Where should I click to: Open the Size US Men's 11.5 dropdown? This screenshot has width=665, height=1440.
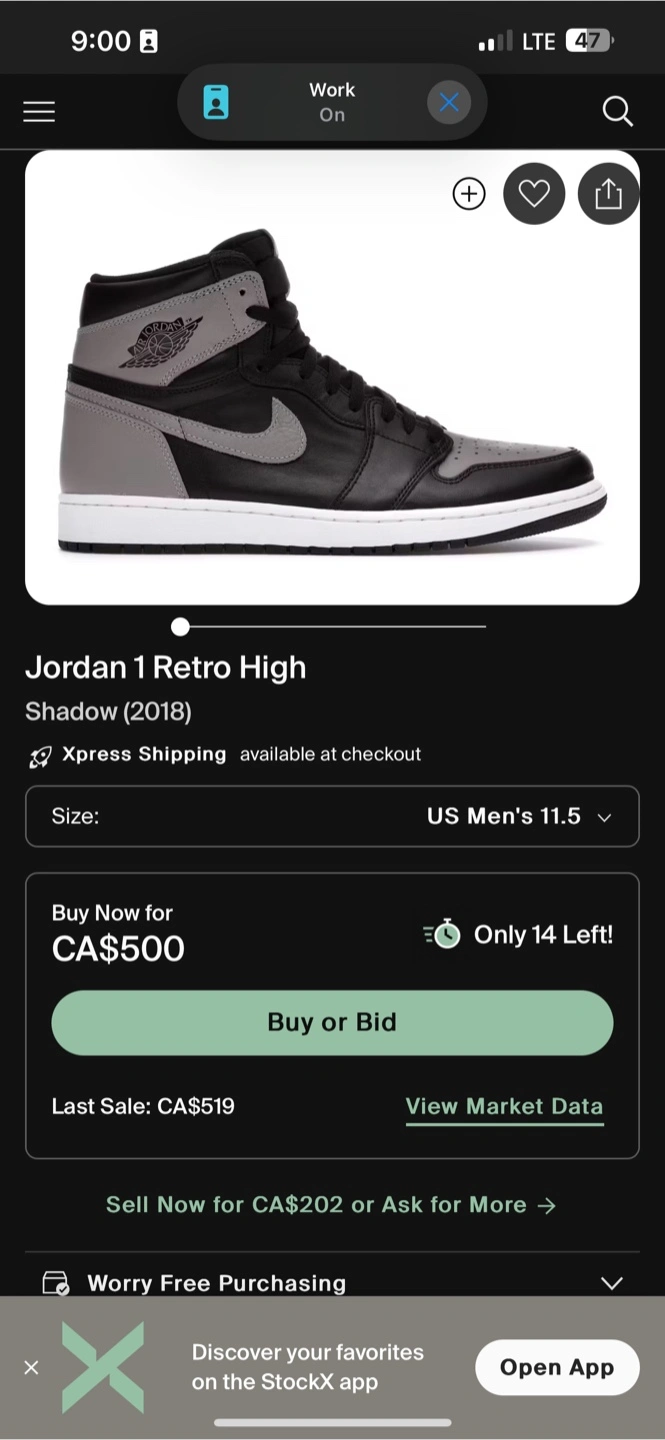(332, 816)
